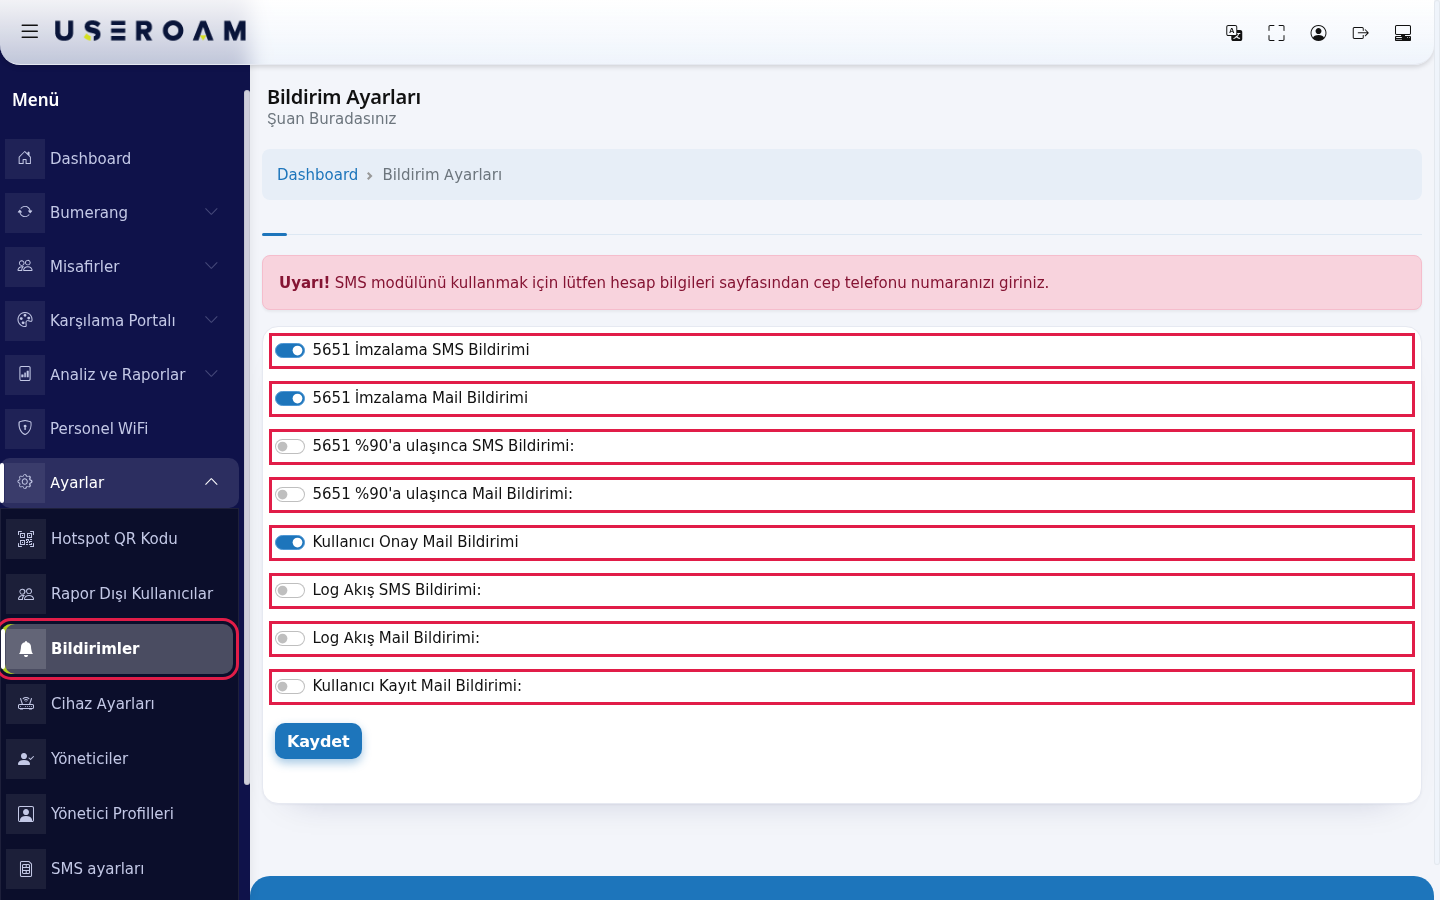Enable Log Akış Mail Bildirimi switch
The width and height of the screenshot is (1440, 900).
click(x=290, y=638)
